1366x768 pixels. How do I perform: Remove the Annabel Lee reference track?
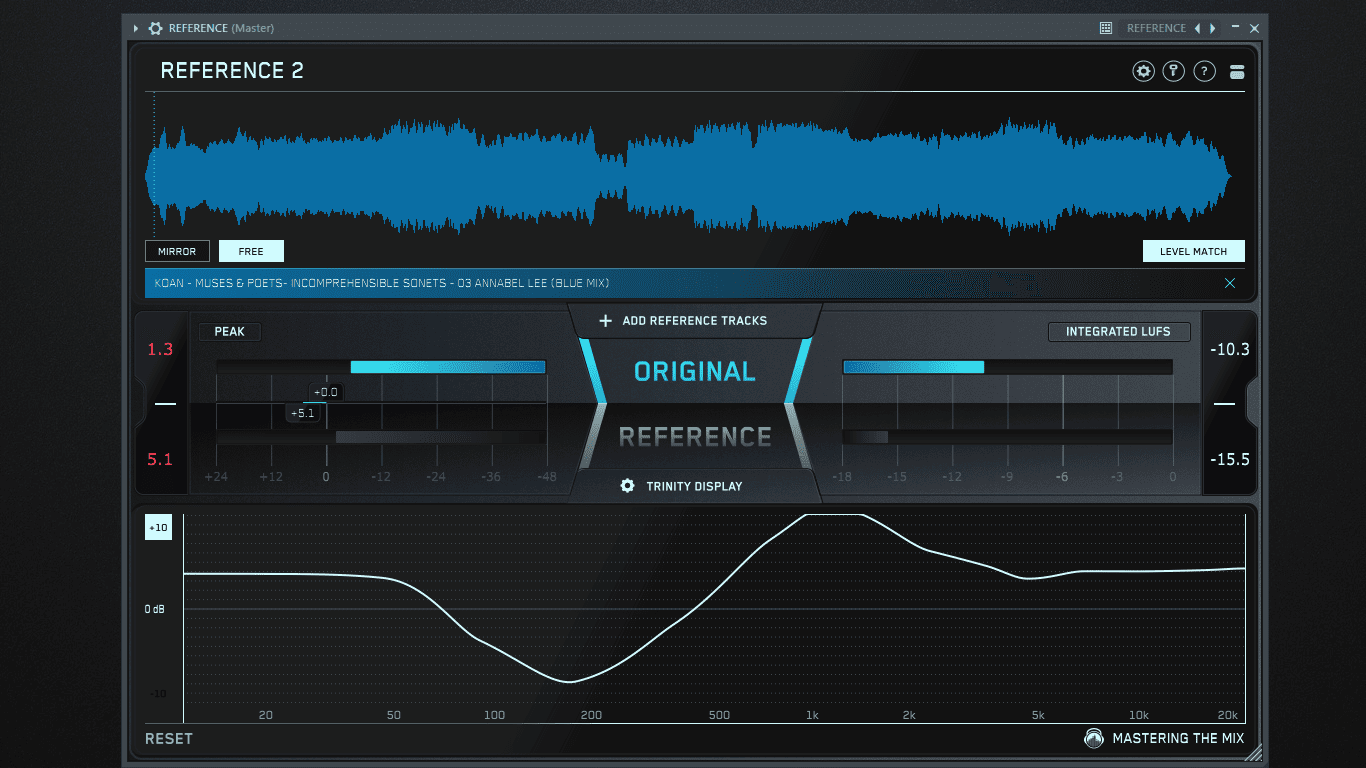pos(1230,283)
